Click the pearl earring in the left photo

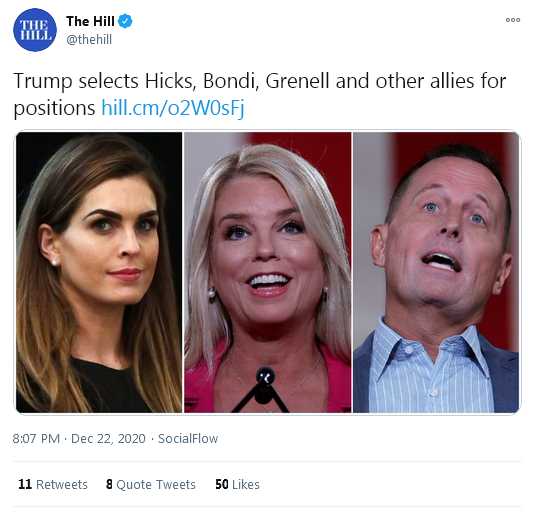point(54,263)
